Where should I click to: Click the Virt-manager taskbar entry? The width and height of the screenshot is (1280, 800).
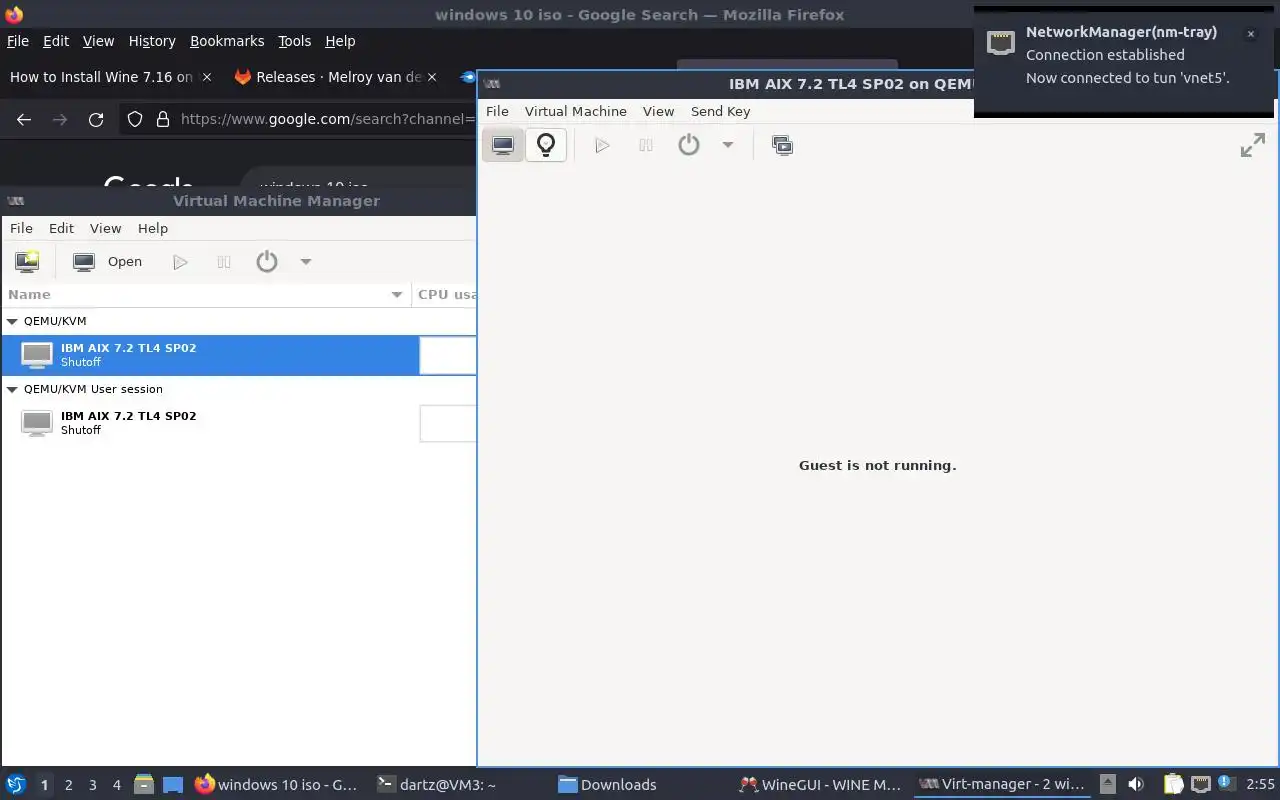(1002, 785)
